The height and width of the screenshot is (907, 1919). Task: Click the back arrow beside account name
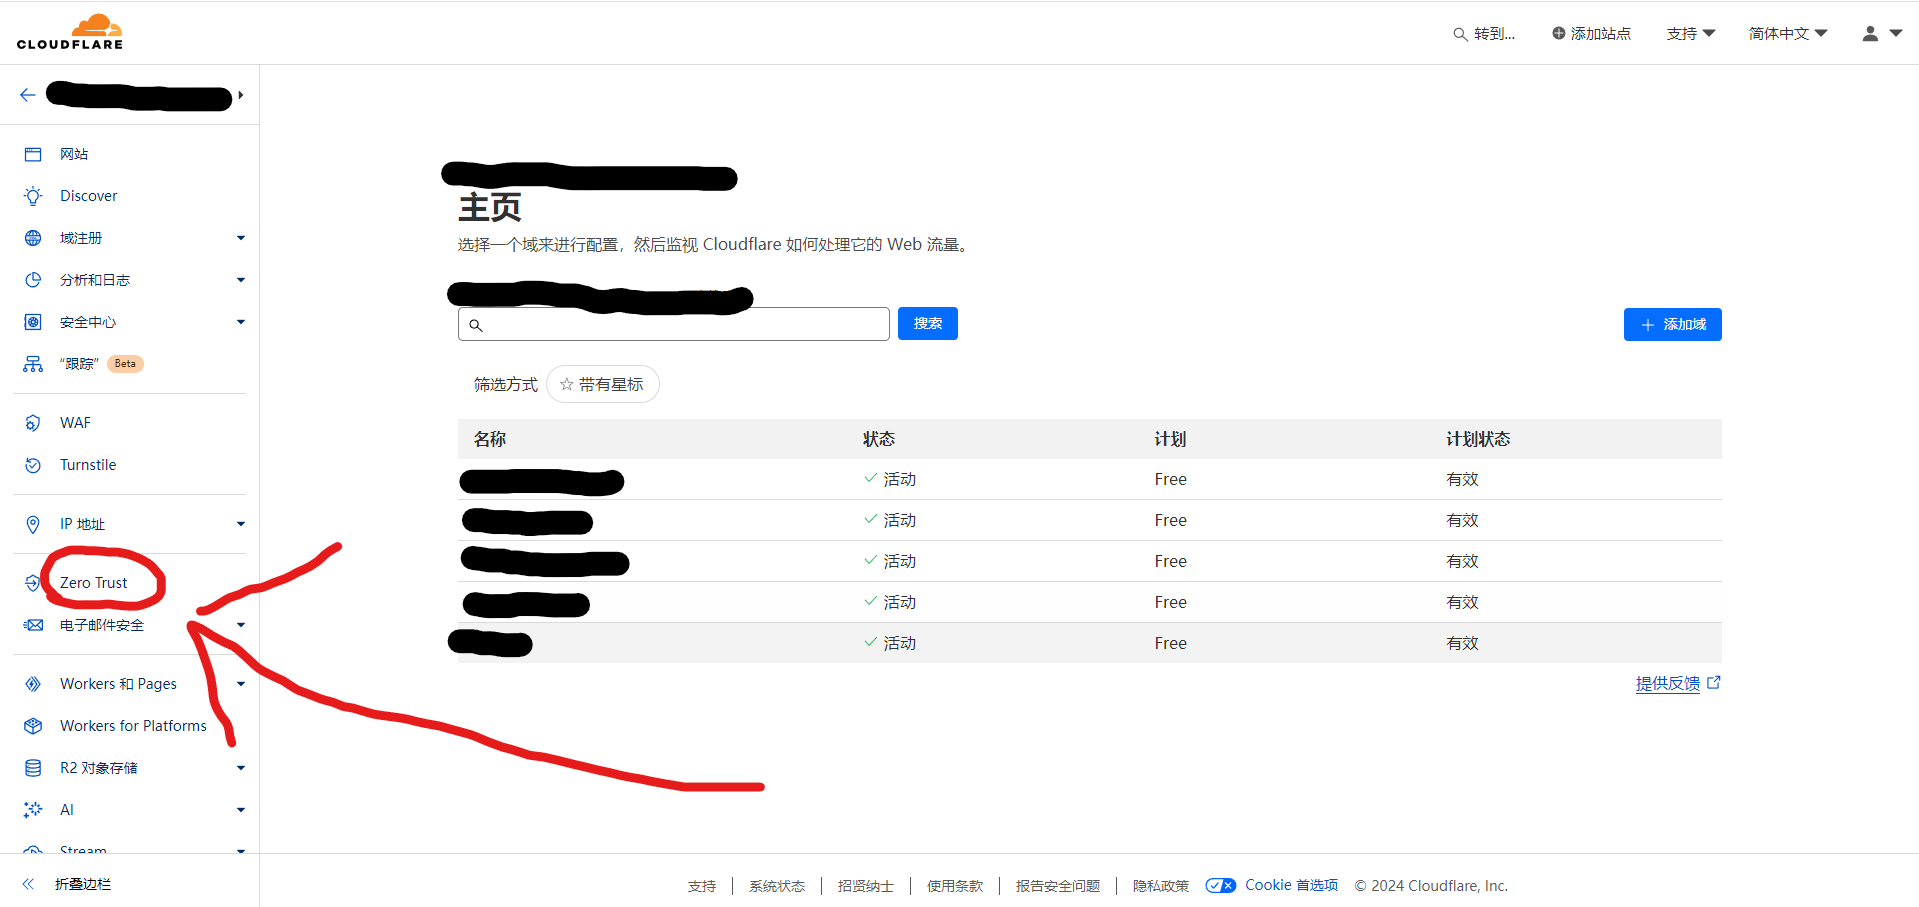[x=28, y=95]
